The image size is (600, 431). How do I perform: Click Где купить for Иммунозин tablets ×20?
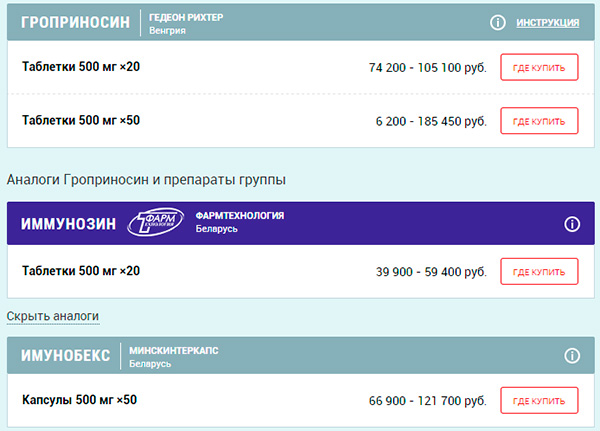[539, 272]
